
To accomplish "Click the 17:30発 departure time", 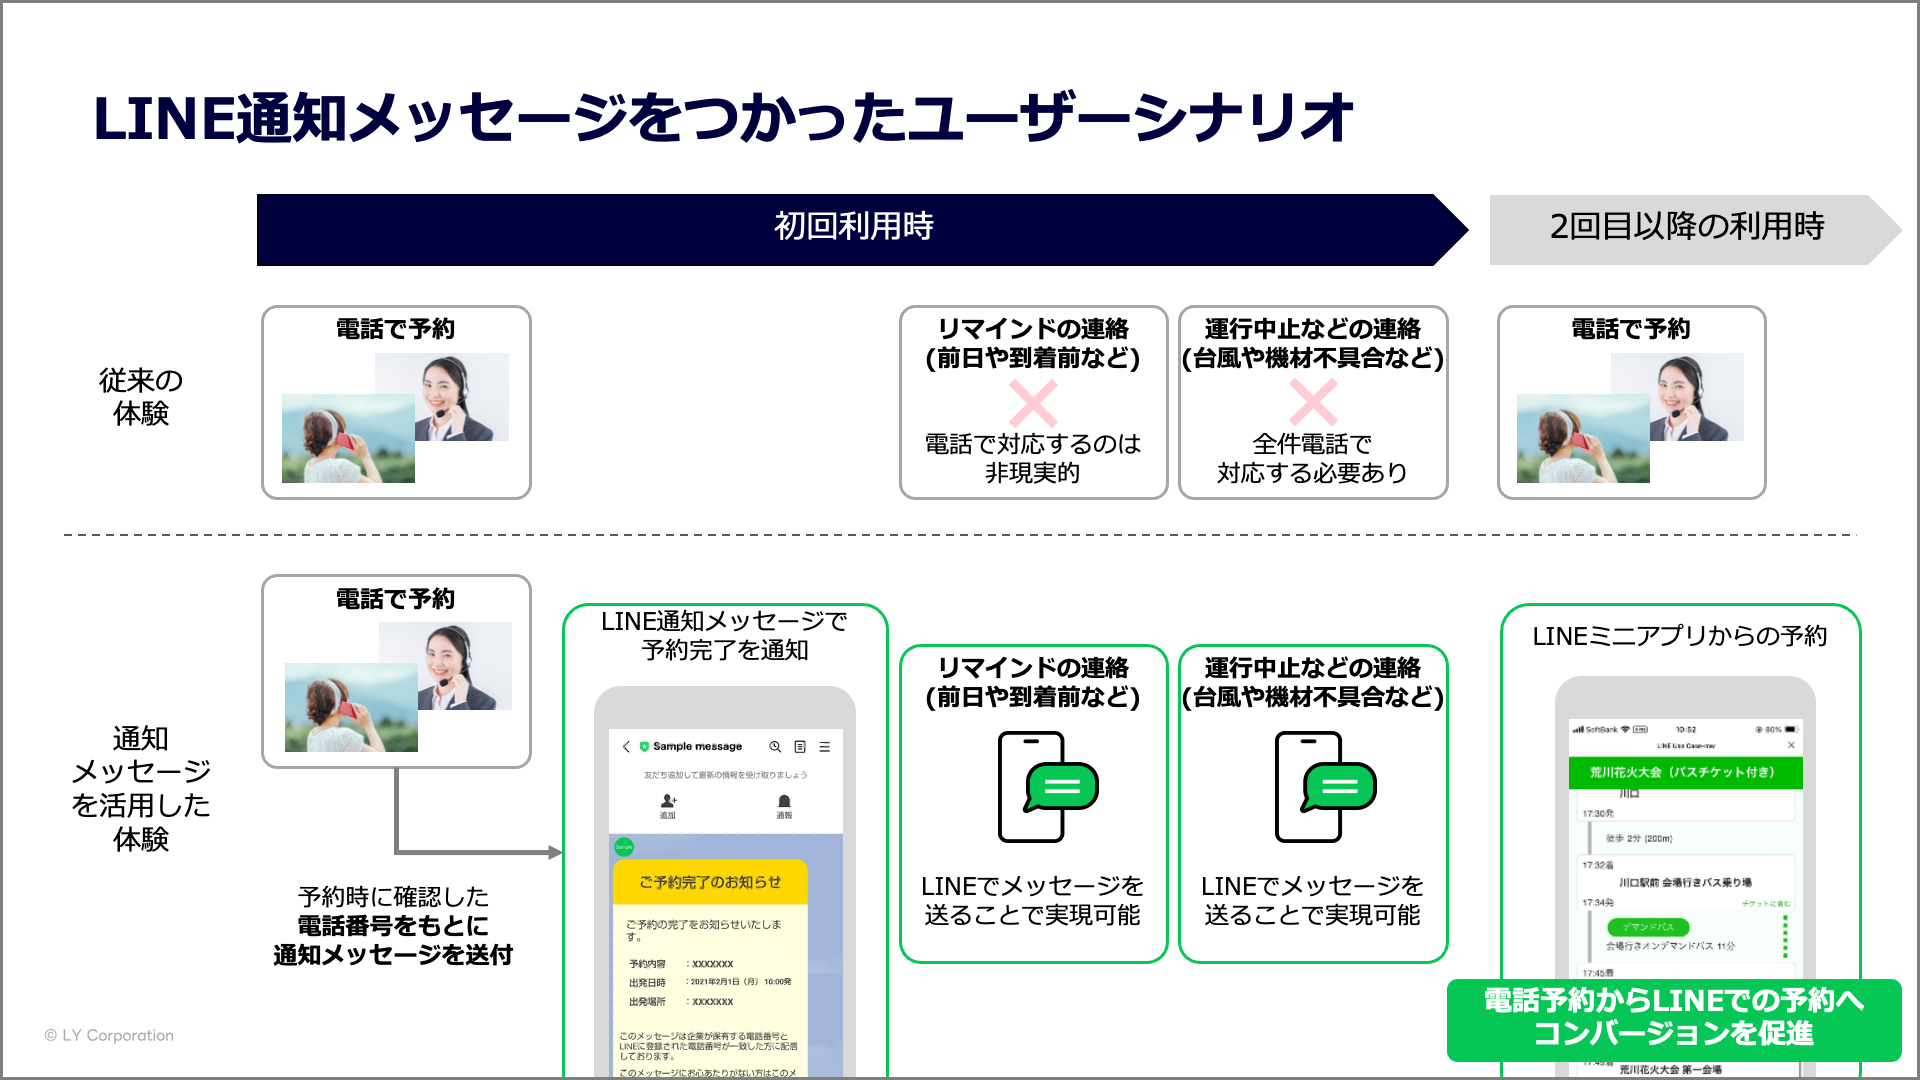I will 1598,814.
